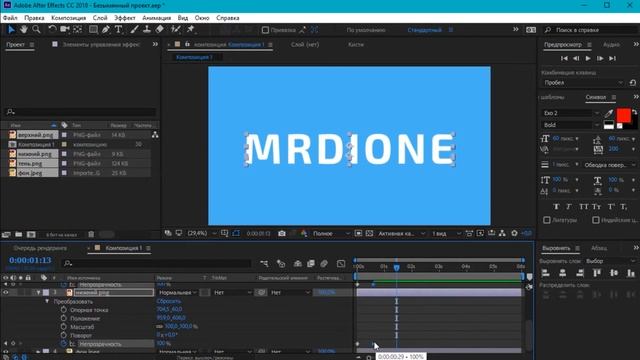Open the Композиция menu

tap(69, 18)
